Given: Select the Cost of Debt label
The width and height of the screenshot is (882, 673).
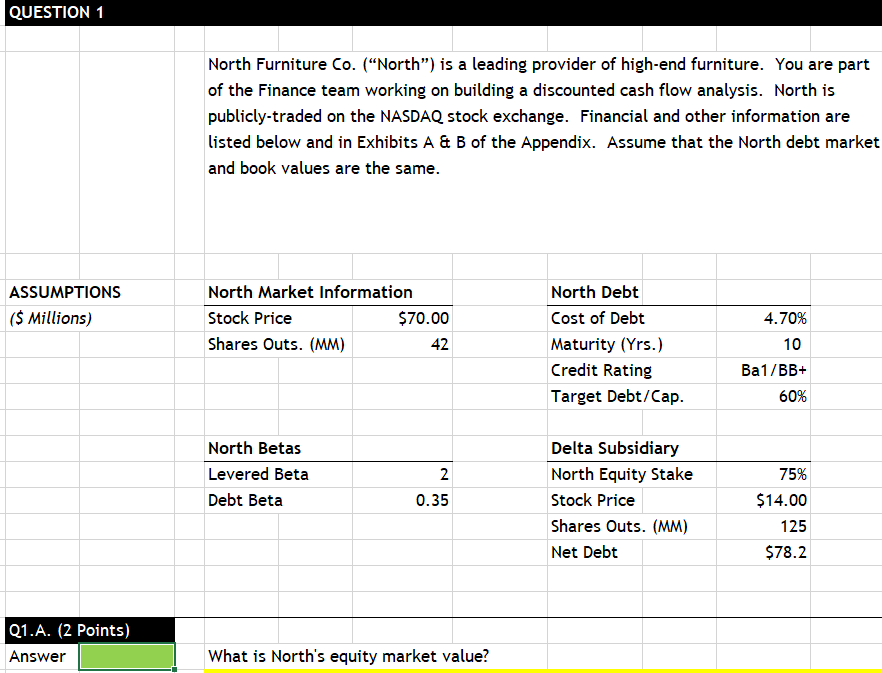Looking at the screenshot, I should pos(597,318).
